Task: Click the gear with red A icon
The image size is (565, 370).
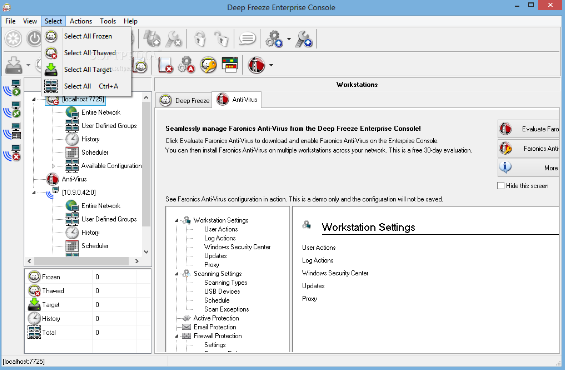Action: pyautogui.click(x=187, y=65)
